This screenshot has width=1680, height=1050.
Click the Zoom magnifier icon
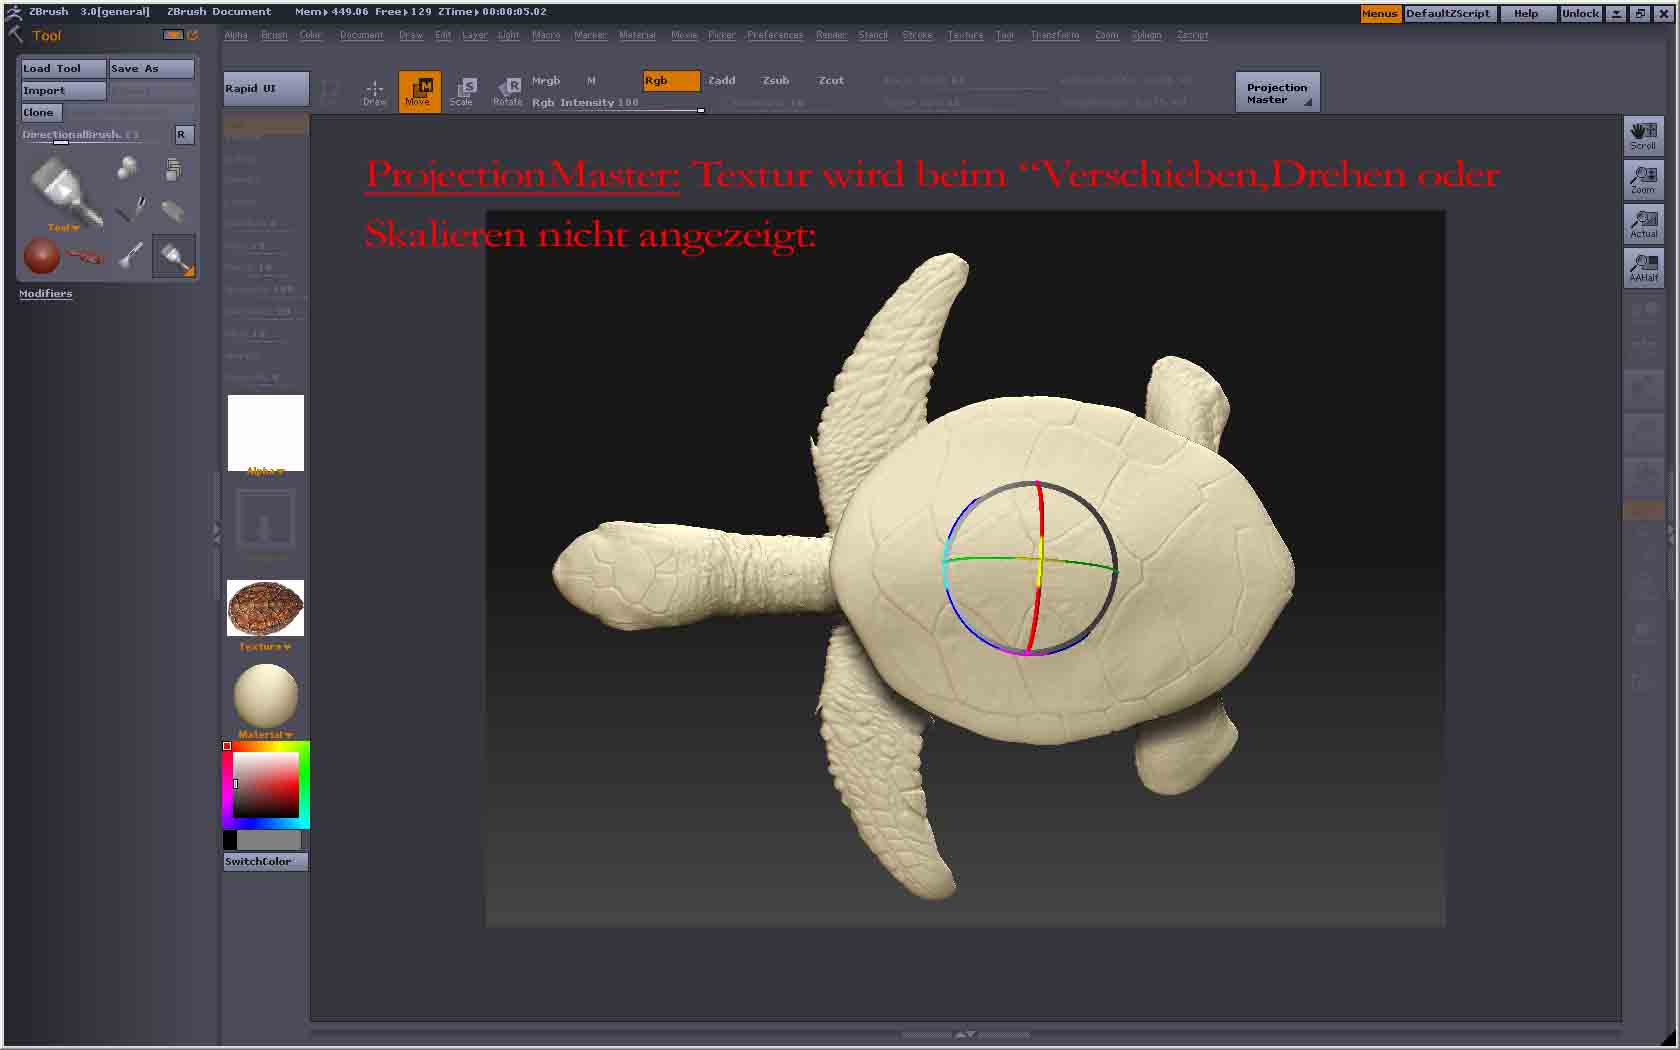[x=1643, y=179]
